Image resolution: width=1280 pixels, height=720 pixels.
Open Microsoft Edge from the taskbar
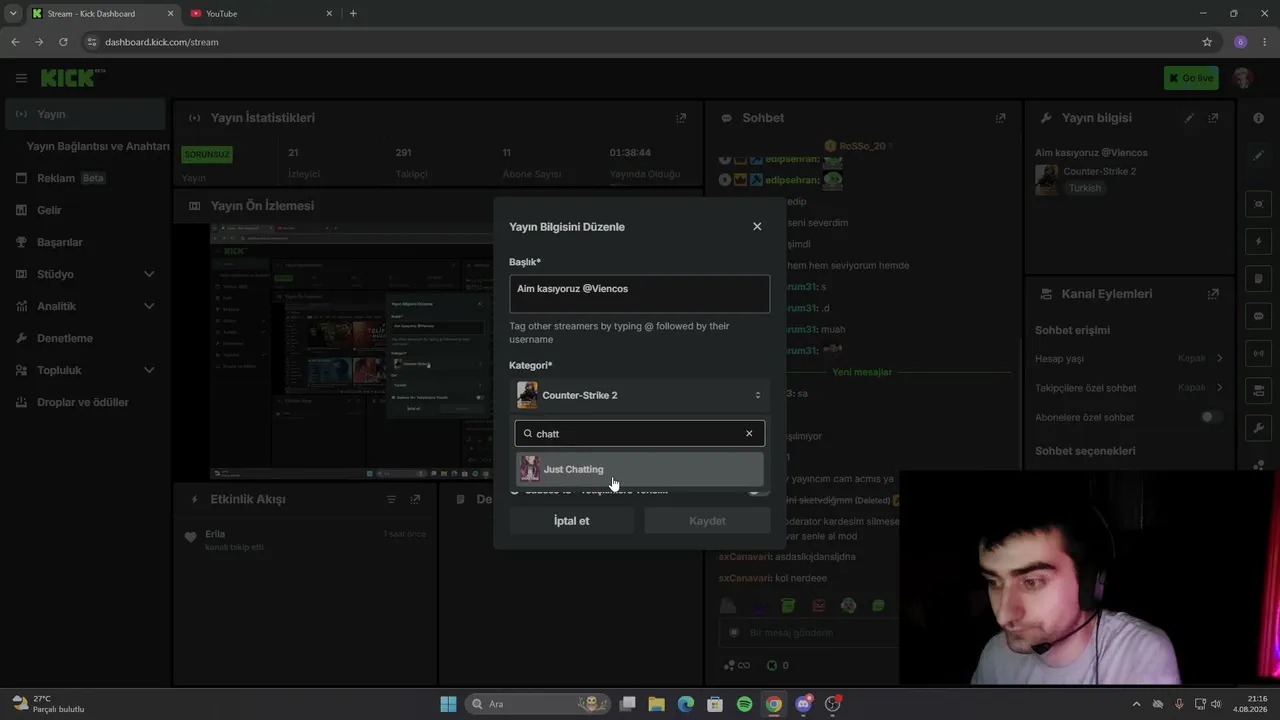[x=685, y=704]
